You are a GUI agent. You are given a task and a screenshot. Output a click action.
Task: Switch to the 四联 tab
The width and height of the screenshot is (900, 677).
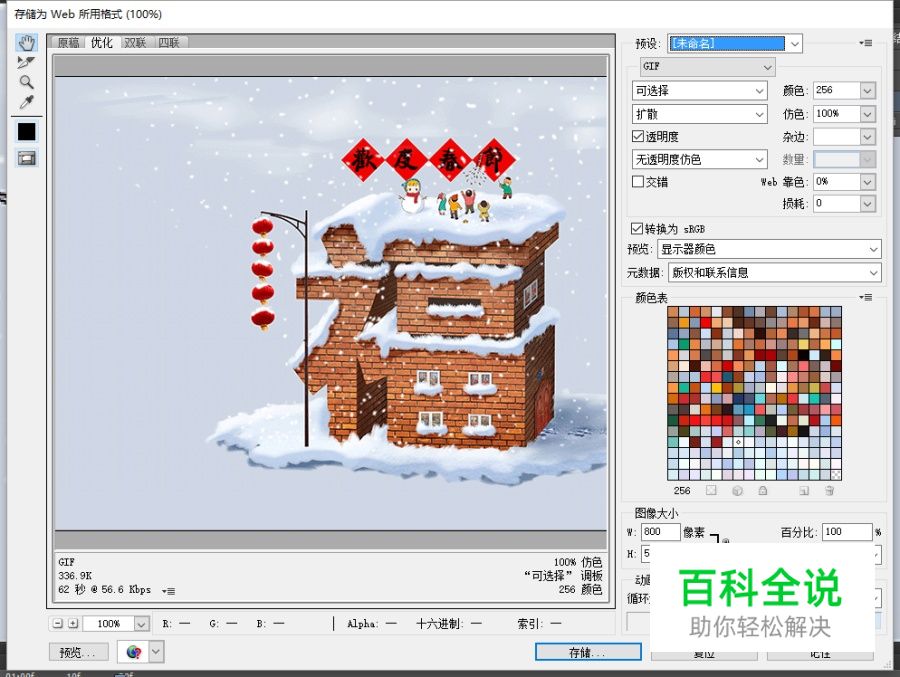click(168, 42)
